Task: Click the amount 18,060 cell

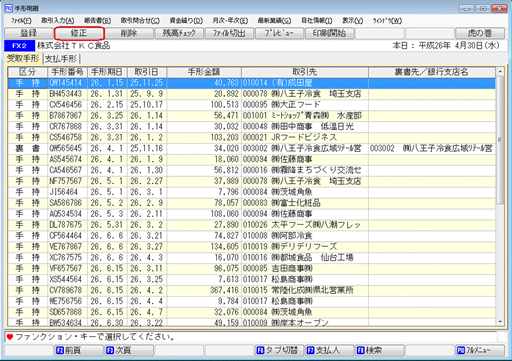Action: (x=204, y=159)
